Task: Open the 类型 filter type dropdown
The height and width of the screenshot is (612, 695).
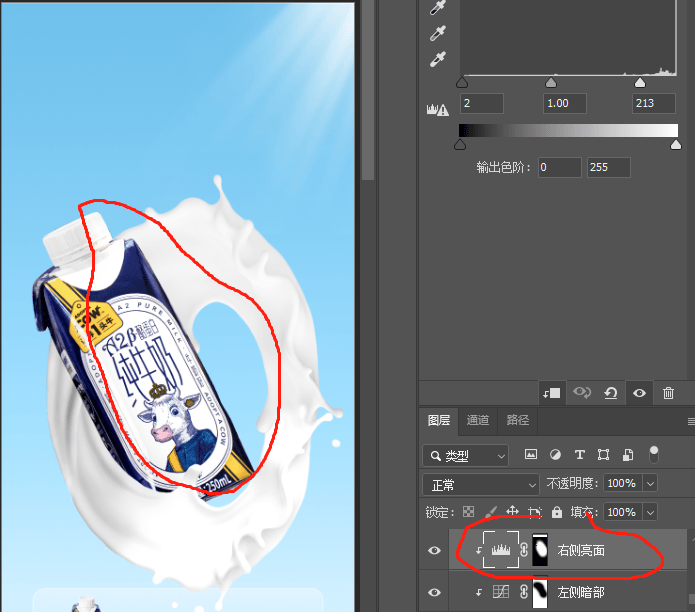Action: tap(465, 455)
